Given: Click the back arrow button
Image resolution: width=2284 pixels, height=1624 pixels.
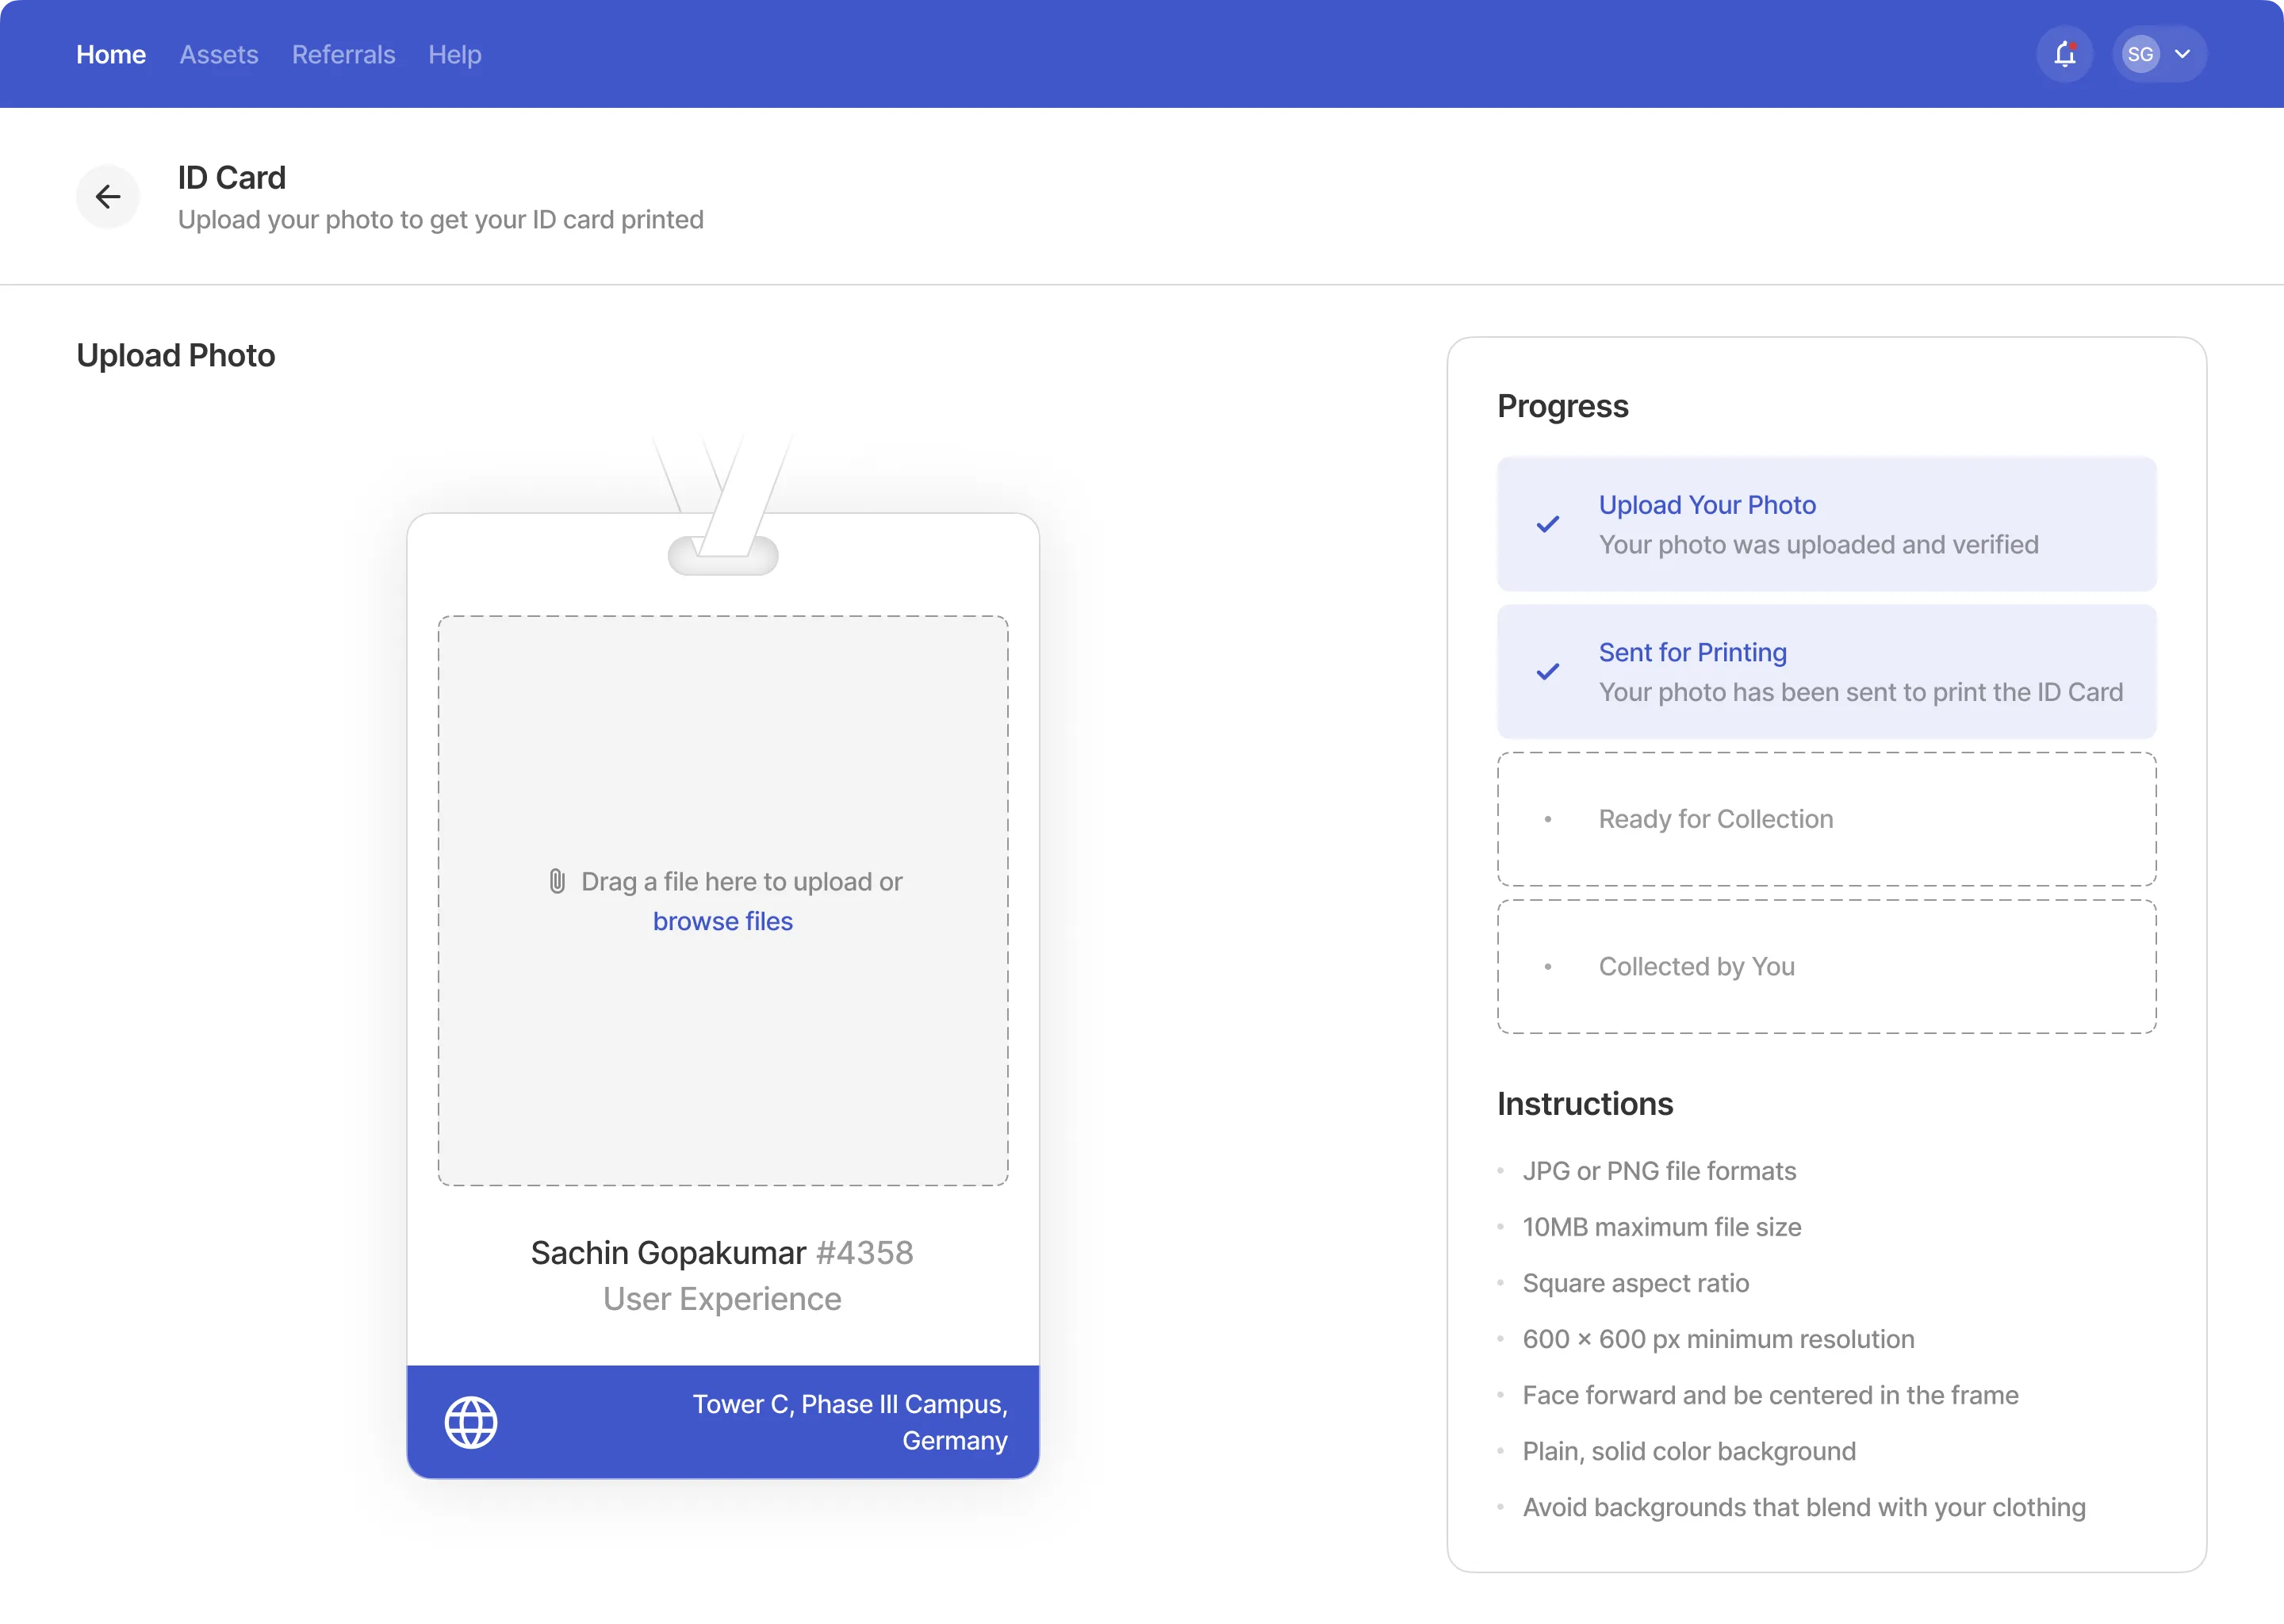Looking at the screenshot, I should coord(108,196).
